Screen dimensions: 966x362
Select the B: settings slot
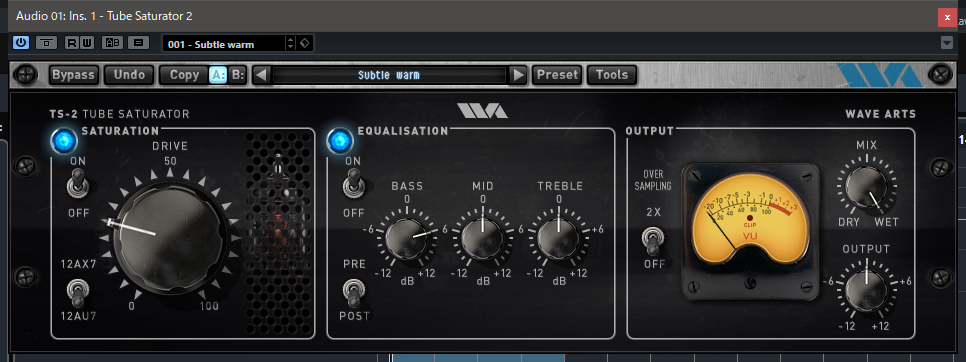(238, 75)
